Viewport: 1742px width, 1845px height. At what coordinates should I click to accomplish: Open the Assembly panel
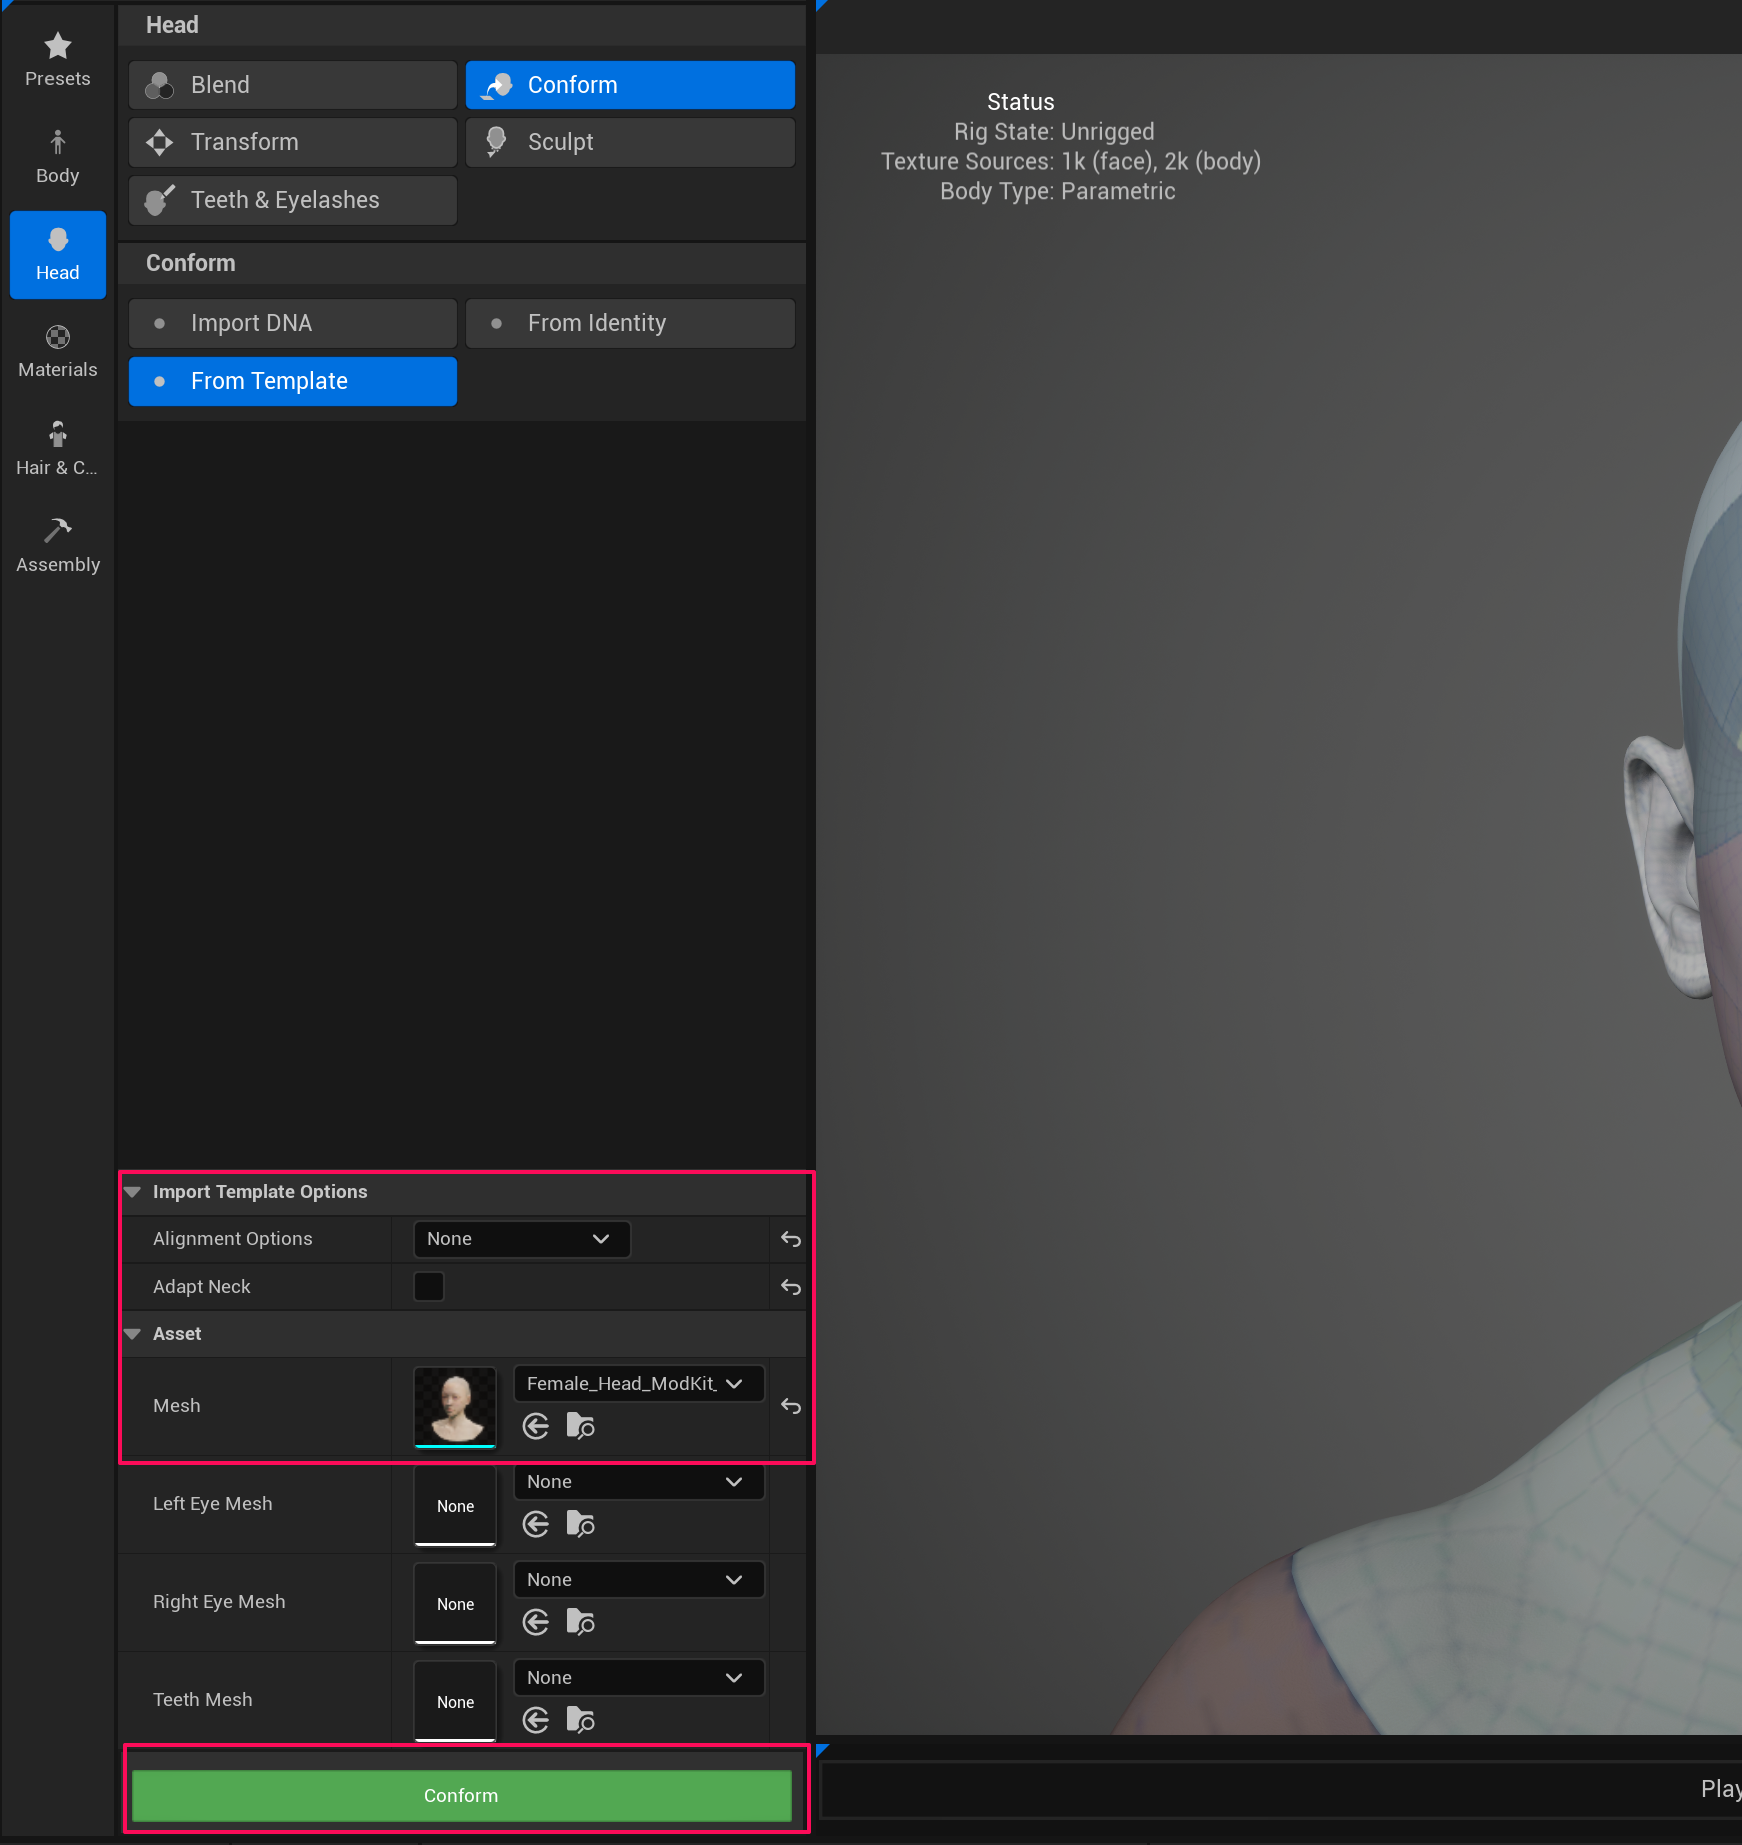[x=57, y=543]
